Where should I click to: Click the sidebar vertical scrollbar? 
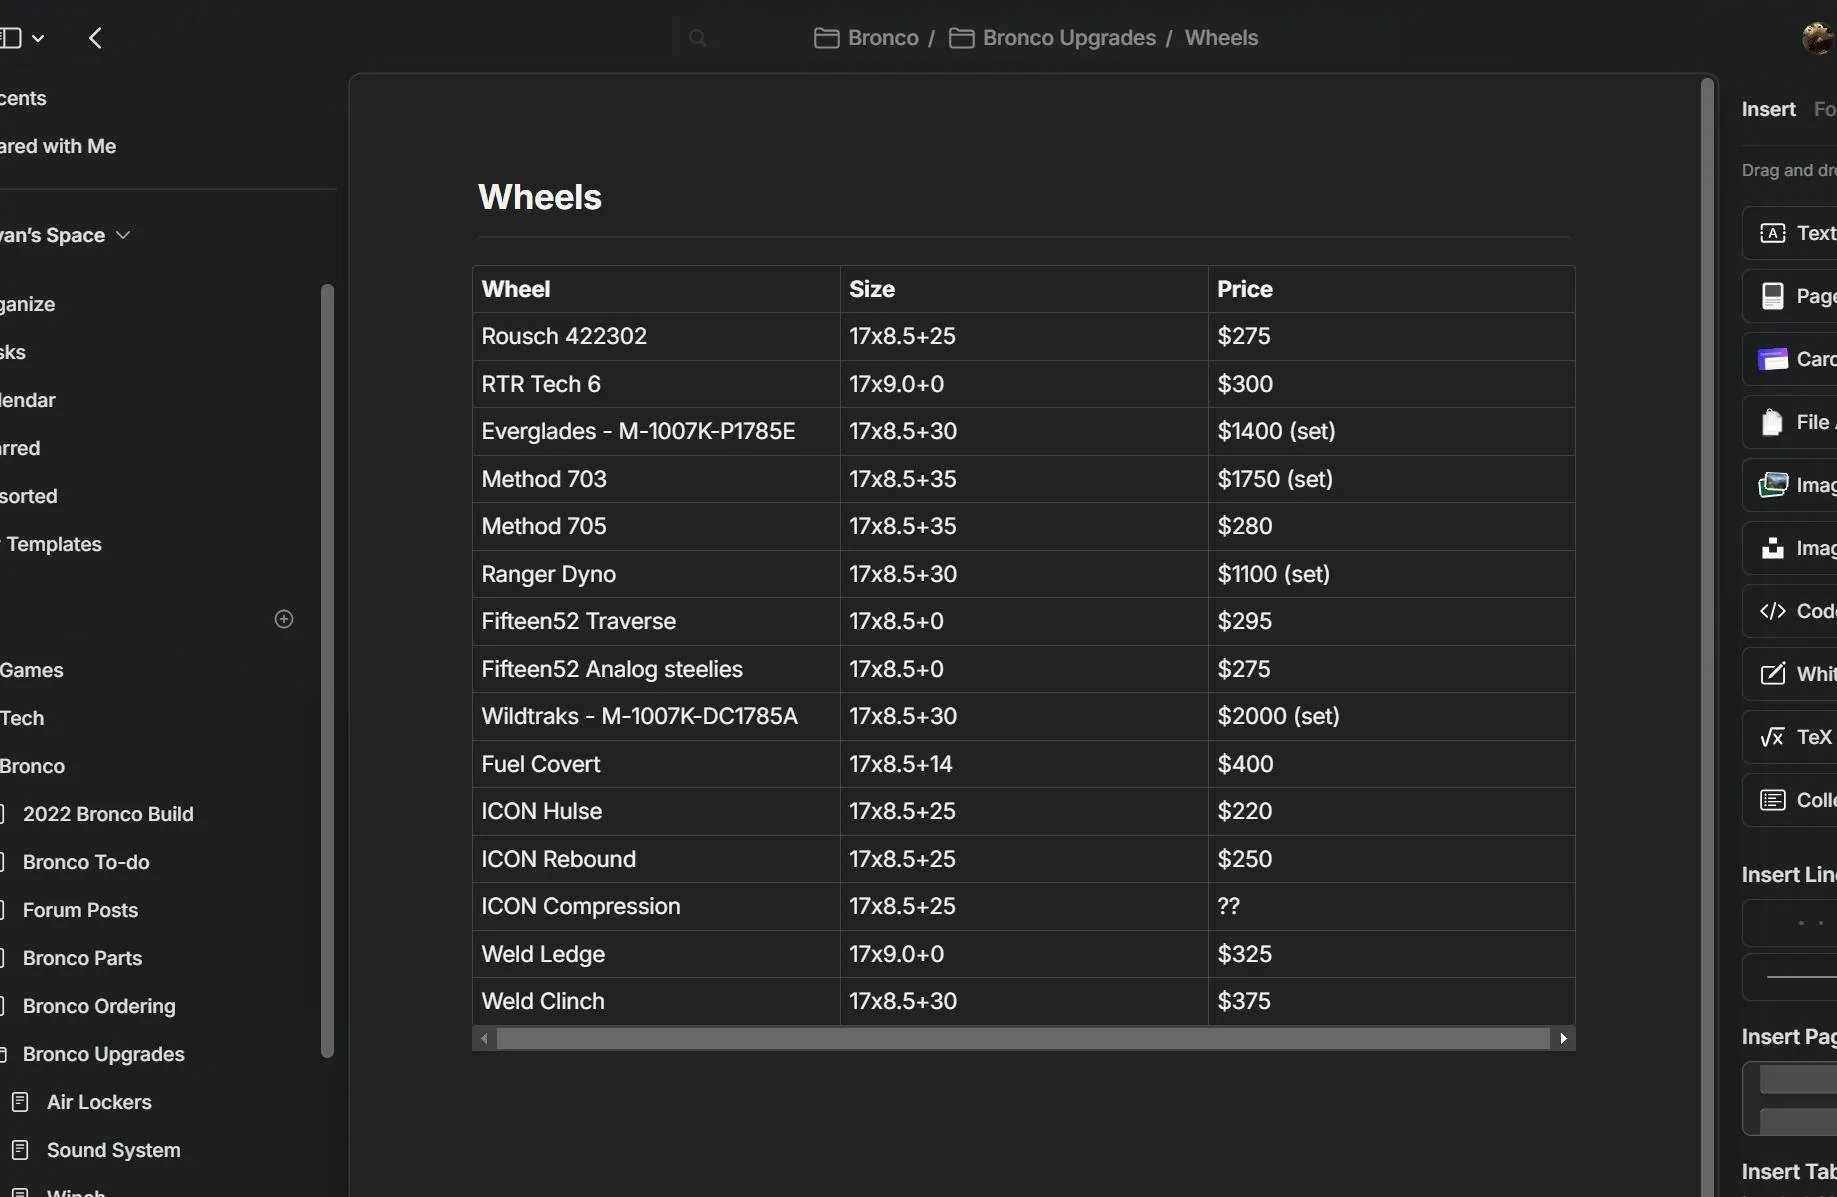click(327, 670)
